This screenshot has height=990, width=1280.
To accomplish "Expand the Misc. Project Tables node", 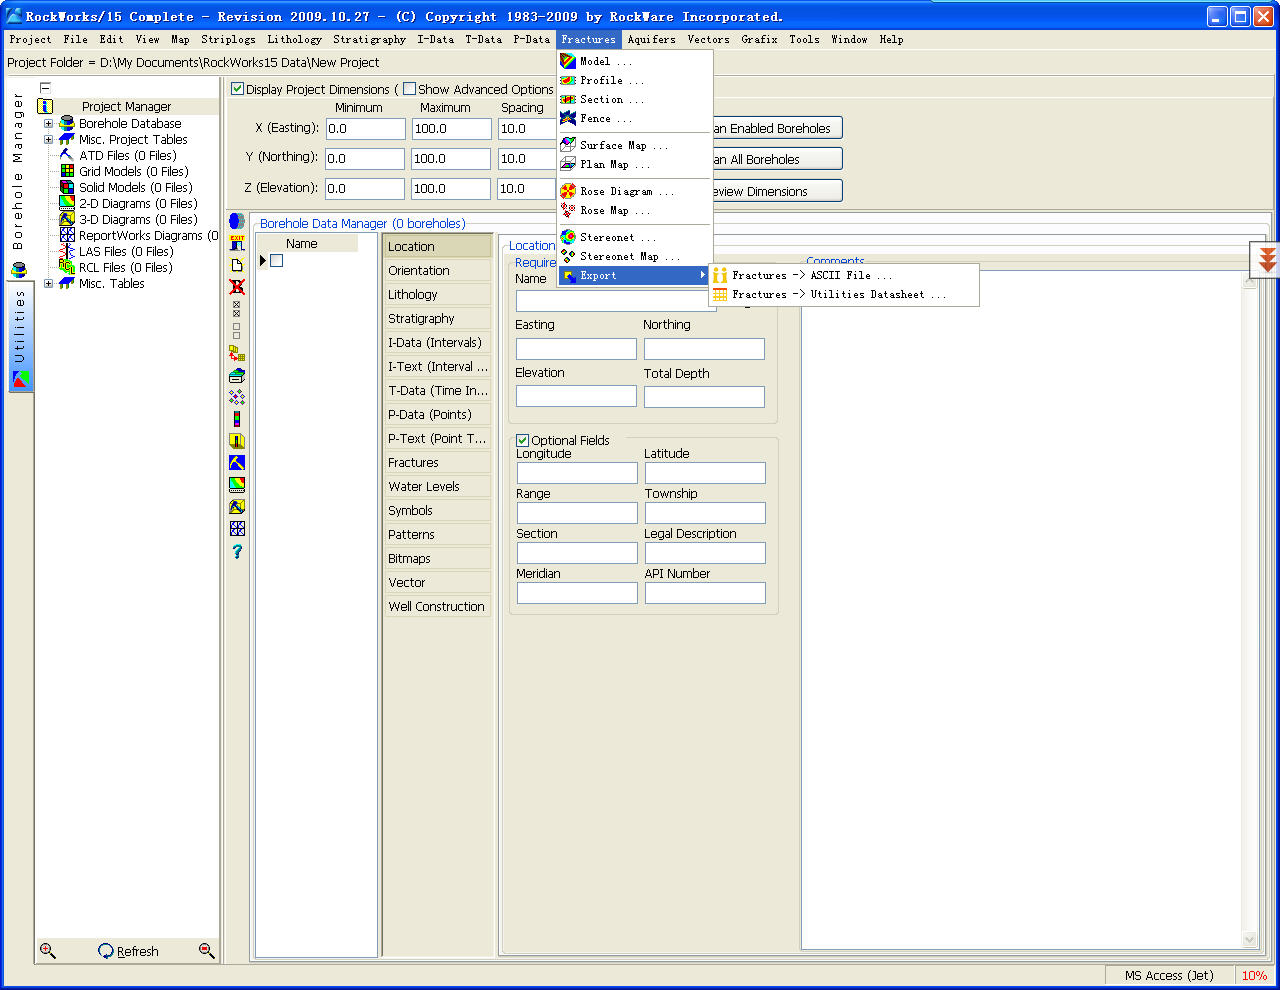I will coord(48,140).
